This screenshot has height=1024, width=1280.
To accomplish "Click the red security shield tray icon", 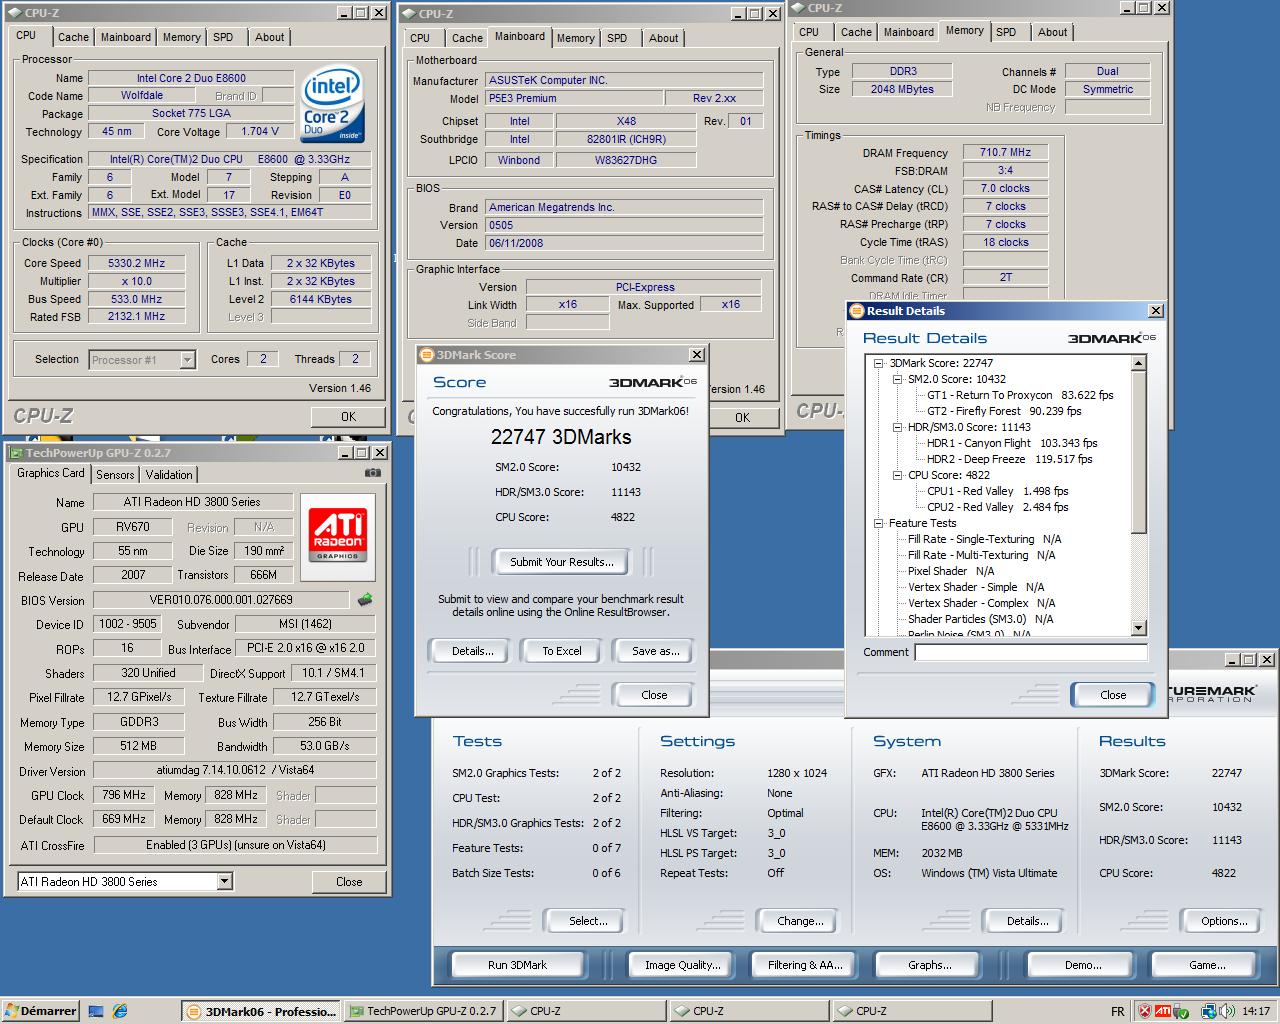I will (x=1145, y=1011).
